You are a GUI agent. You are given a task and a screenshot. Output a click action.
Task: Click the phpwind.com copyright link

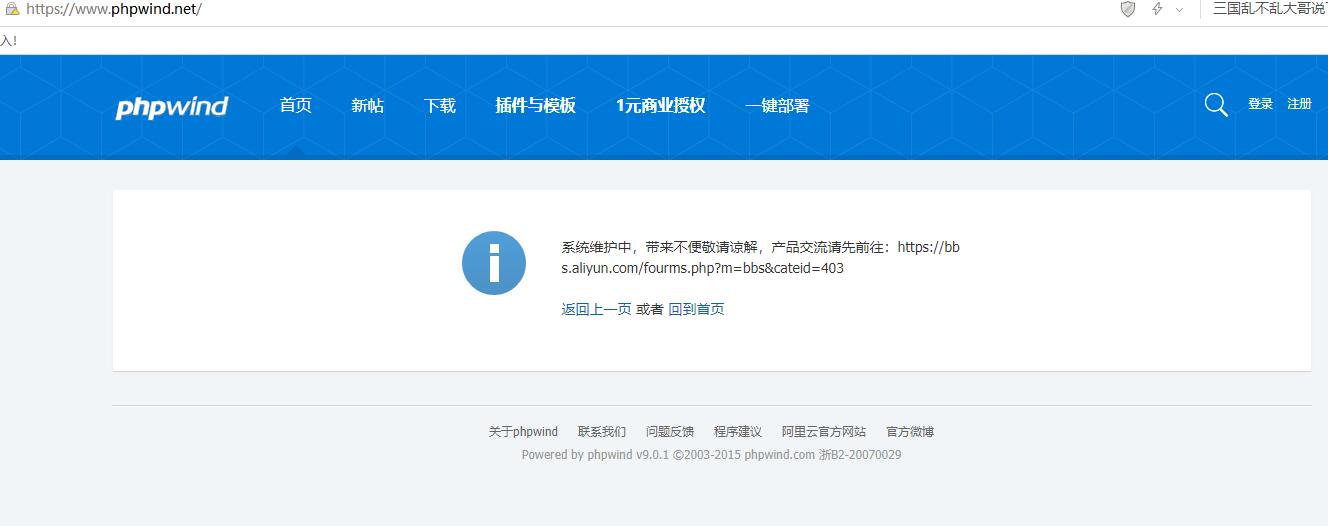(780, 455)
